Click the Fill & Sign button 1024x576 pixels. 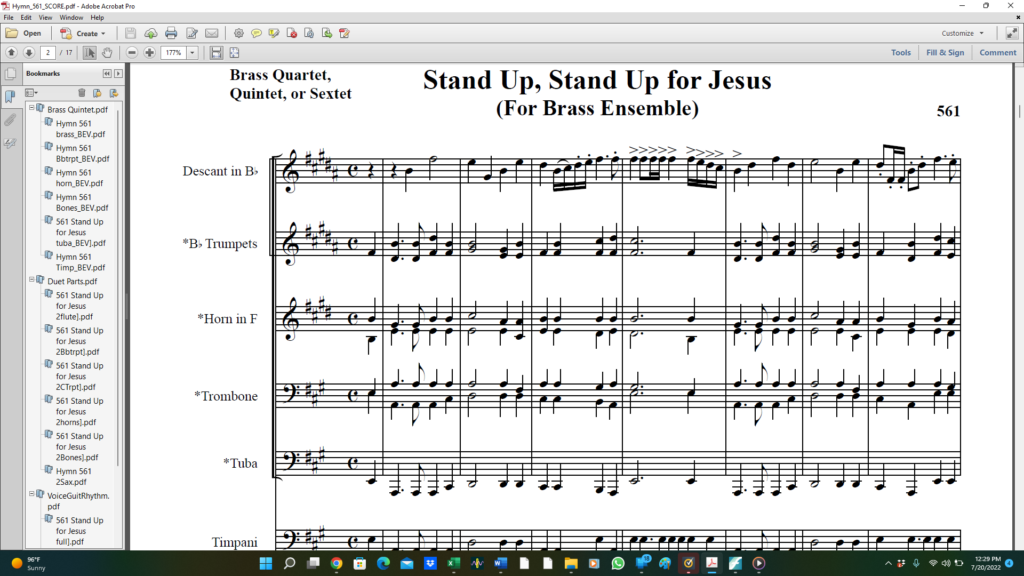pyautogui.click(x=944, y=52)
